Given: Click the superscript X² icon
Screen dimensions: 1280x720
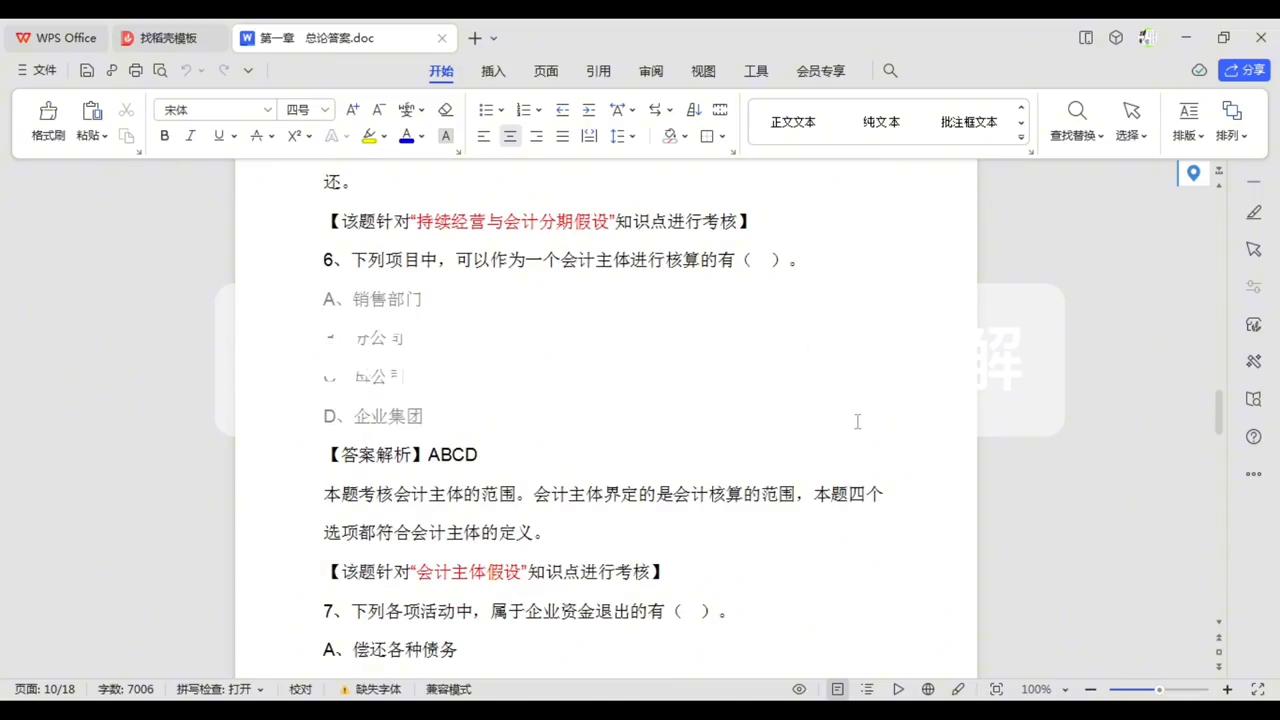Looking at the screenshot, I should [293, 136].
